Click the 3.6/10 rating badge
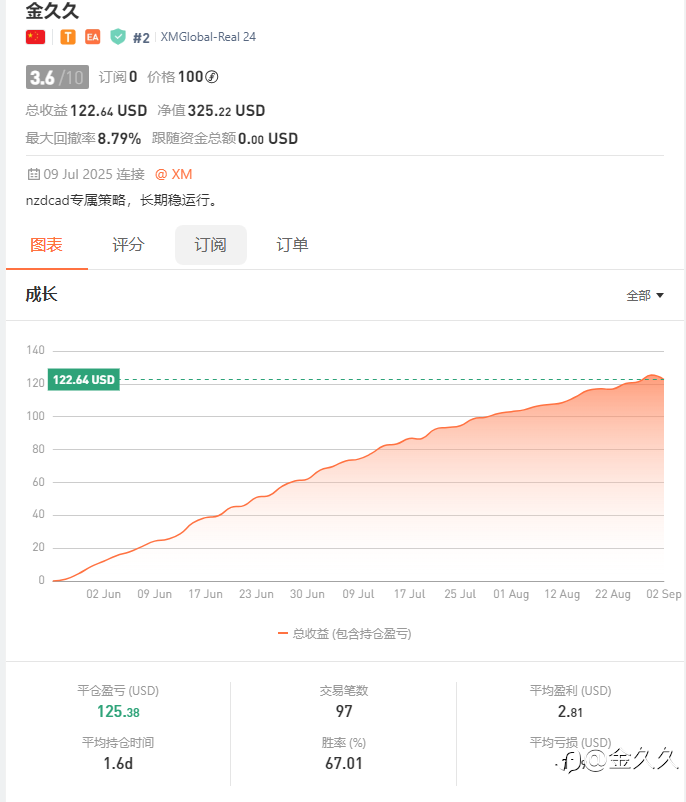The image size is (686, 802). pyautogui.click(x=57, y=77)
